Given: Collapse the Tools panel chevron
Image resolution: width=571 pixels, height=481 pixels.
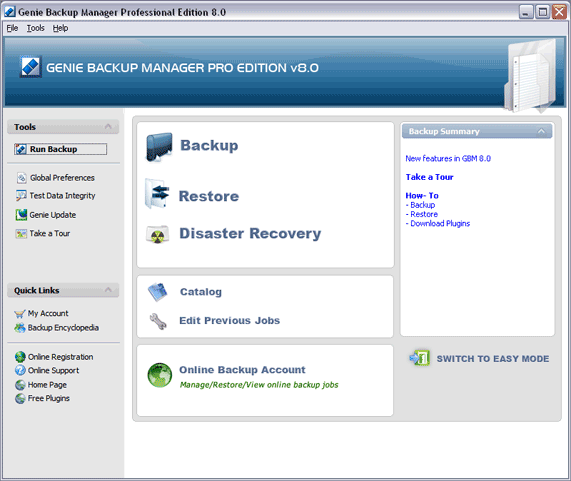Looking at the screenshot, I should click(108, 127).
